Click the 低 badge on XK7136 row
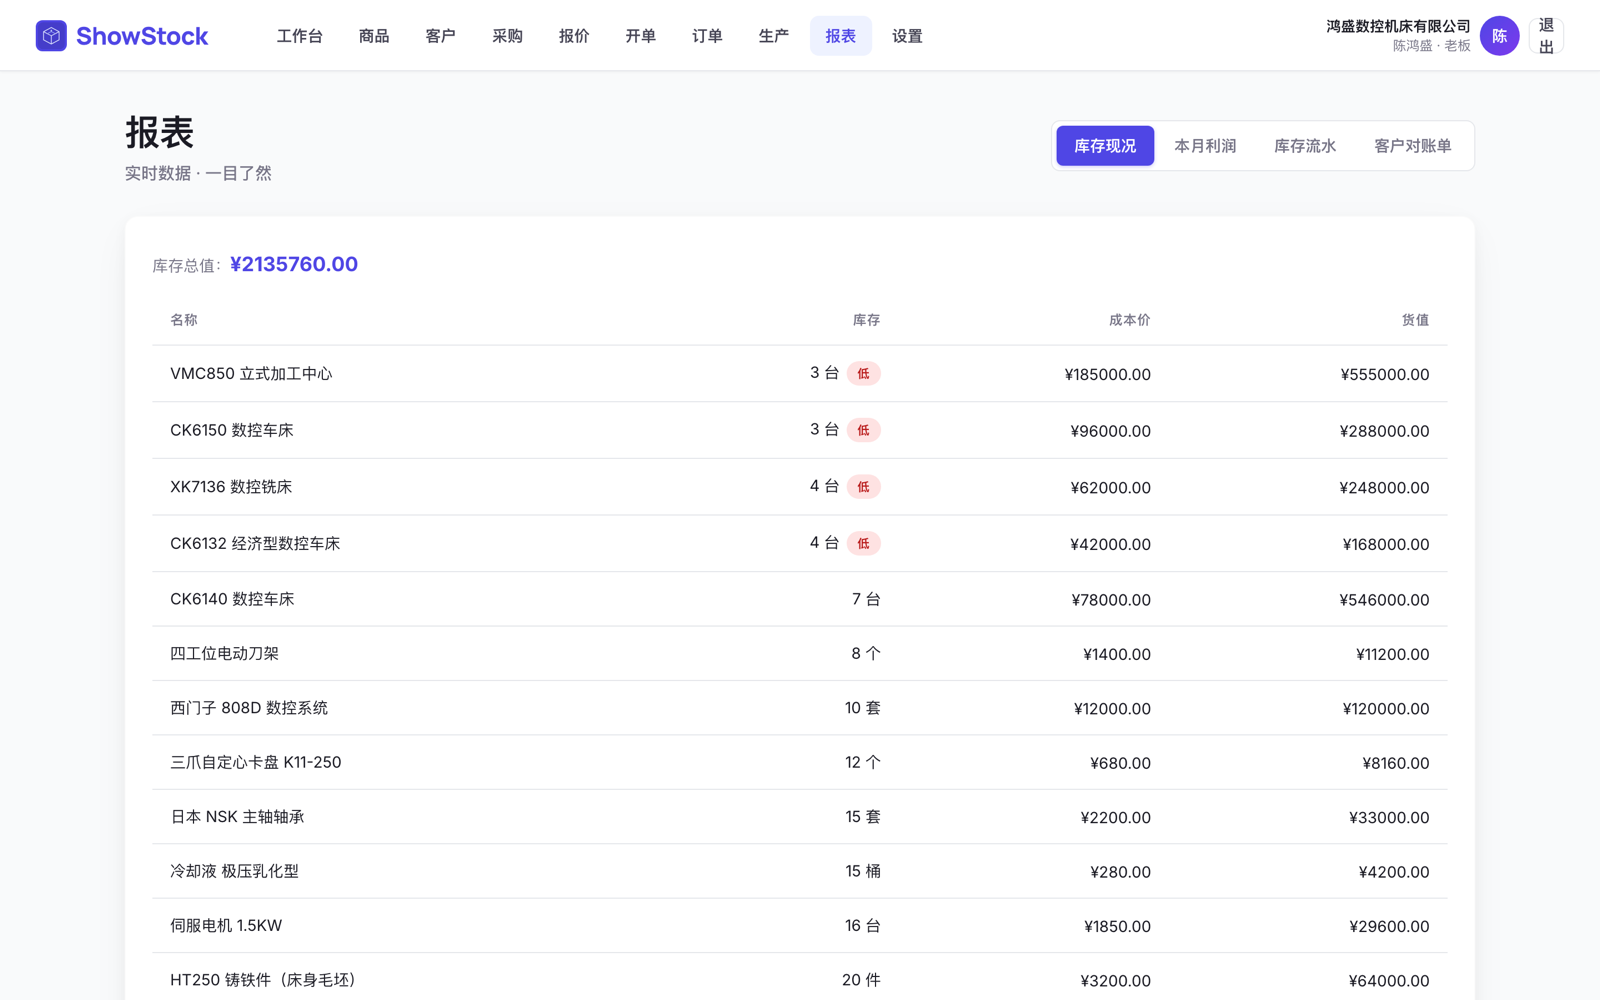1600x1000 pixels. point(863,487)
